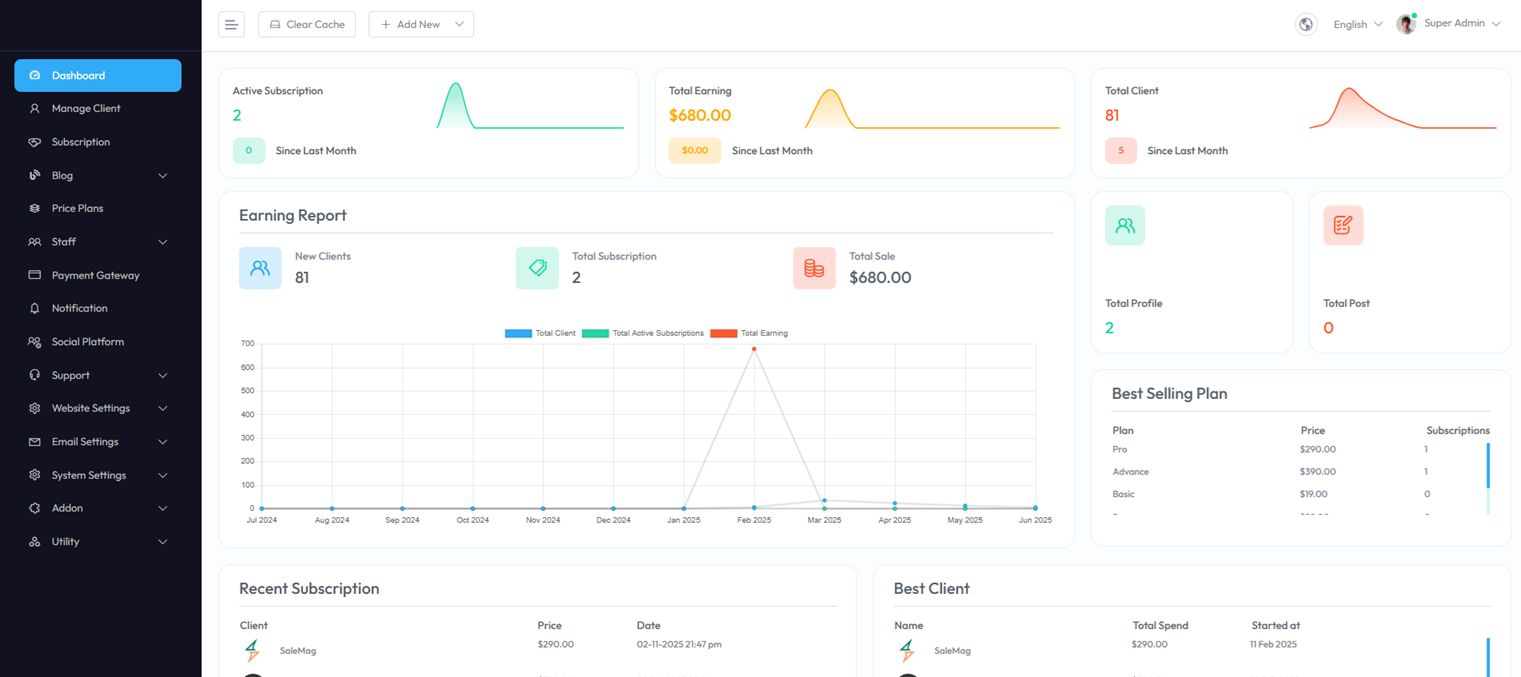Click the Utility icon in sidebar
1521x677 pixels.
[x=35, y=542]
